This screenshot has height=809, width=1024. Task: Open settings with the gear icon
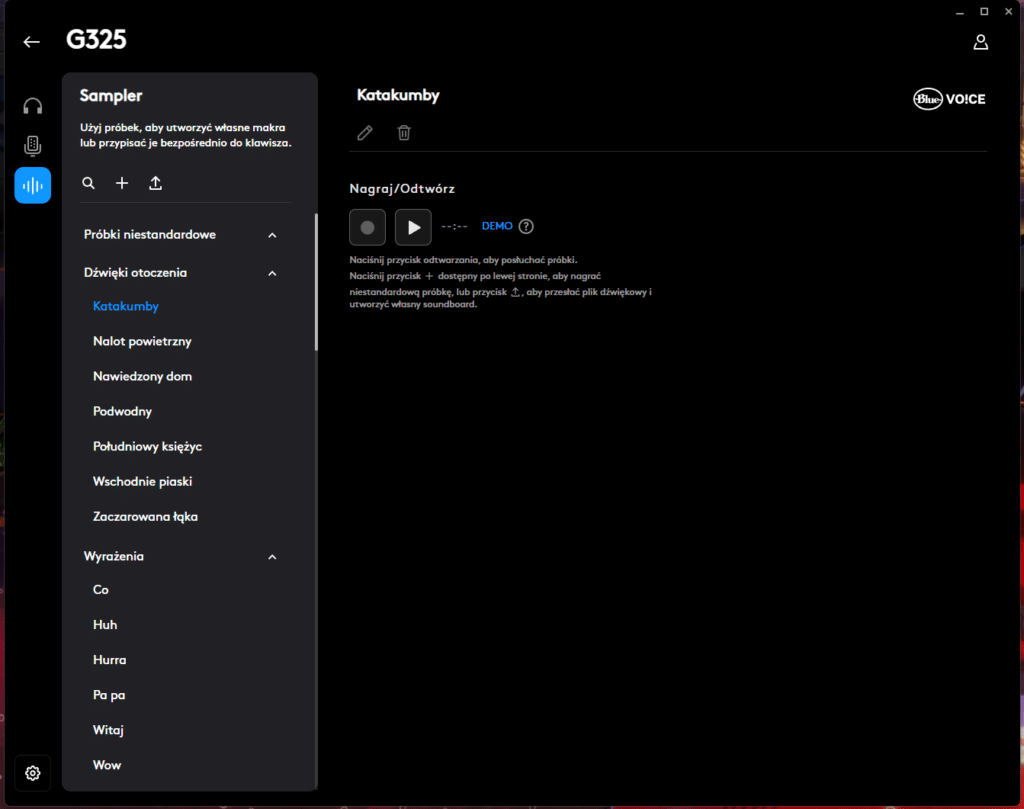(33, 773)
